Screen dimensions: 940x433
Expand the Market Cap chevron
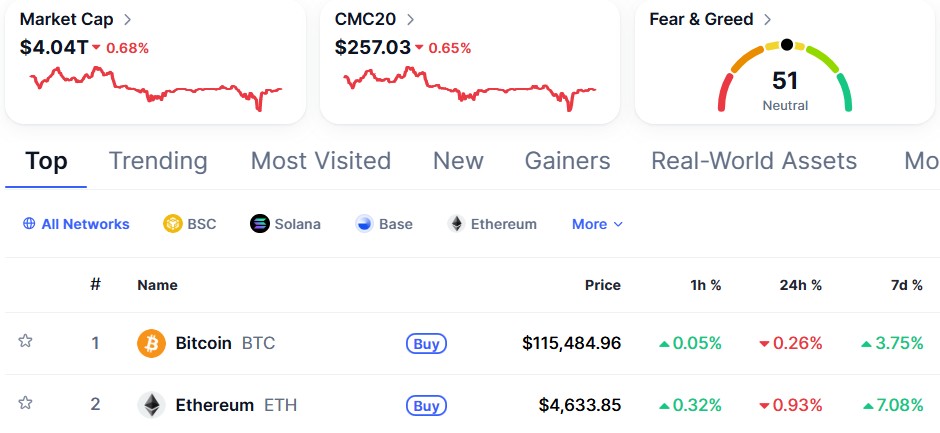click(x=127, y=19)
